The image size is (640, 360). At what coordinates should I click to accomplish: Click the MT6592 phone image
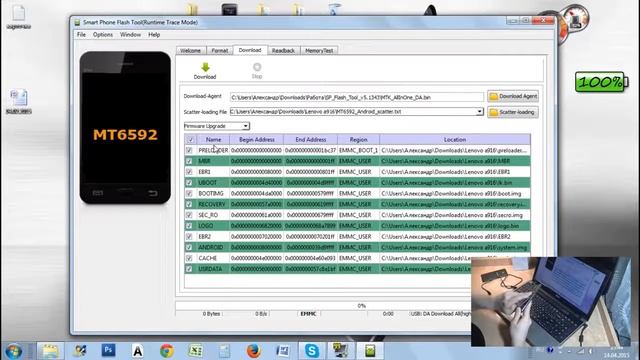point(125,128)
